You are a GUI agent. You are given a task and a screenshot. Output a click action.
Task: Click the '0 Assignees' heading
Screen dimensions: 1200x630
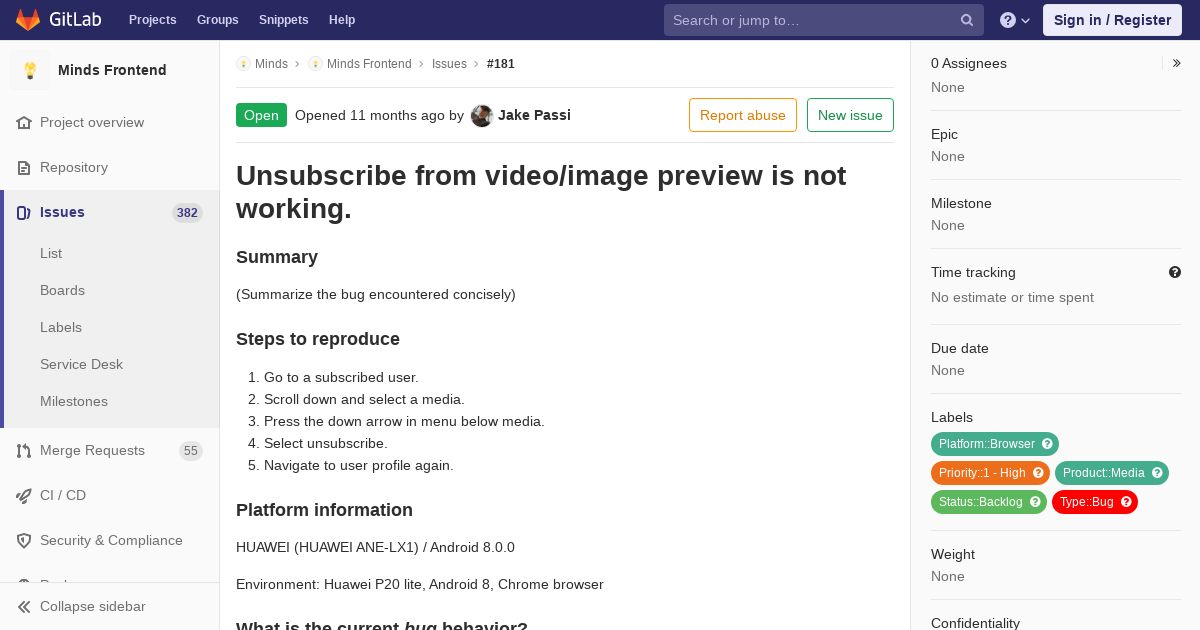click(969, 64)
